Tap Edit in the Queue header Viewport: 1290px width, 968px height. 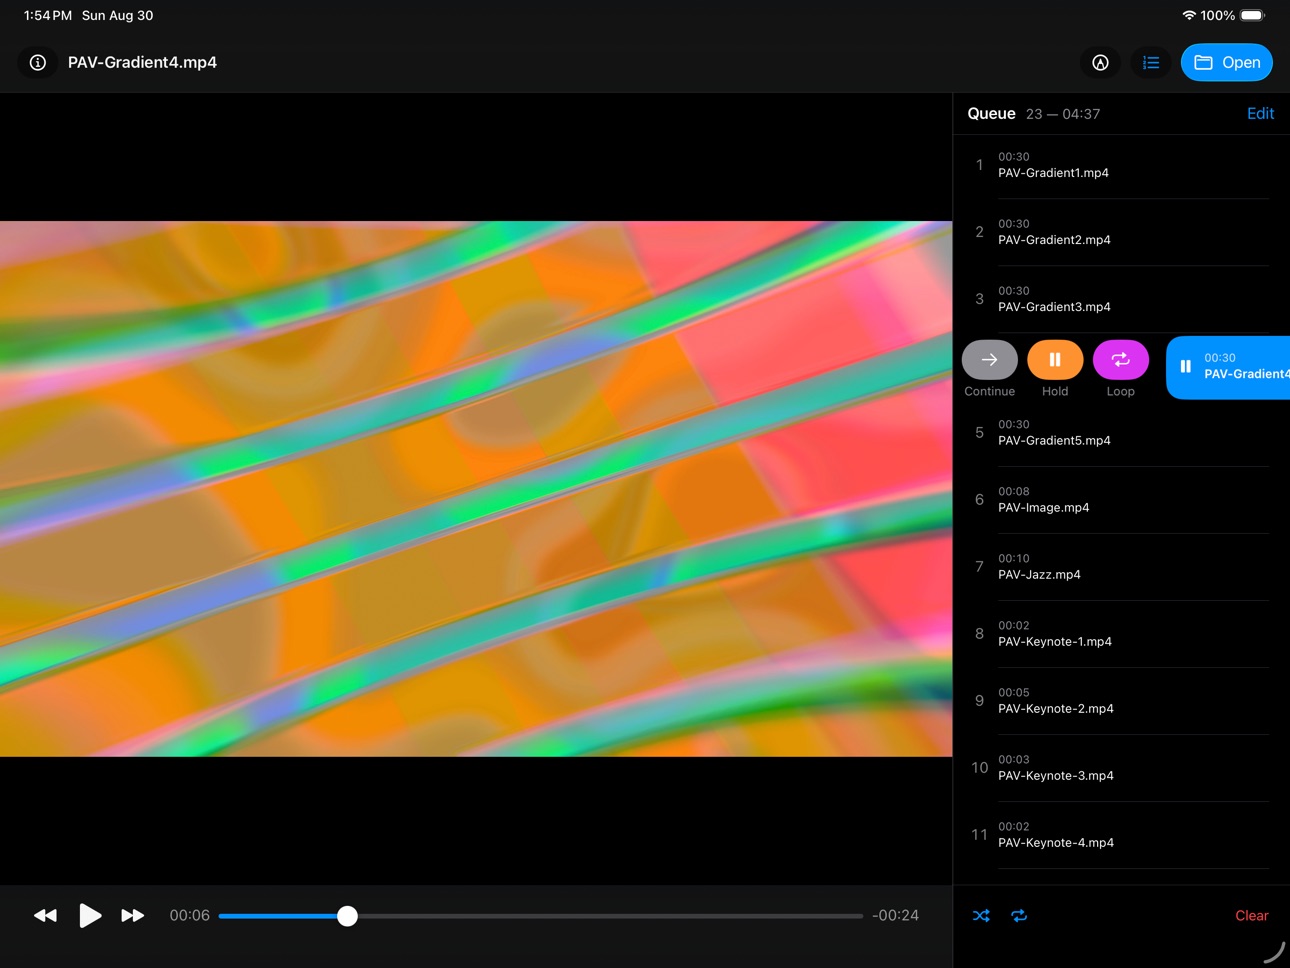coord(1260,113)
